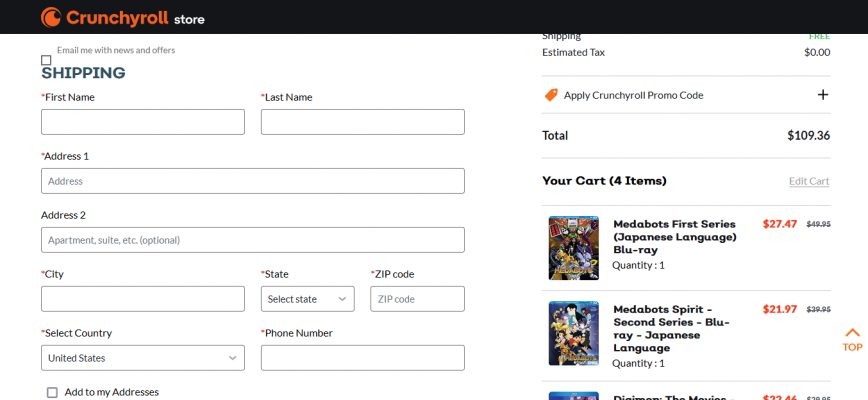
Task: Focus the Address 1 field
Action: [252, 181]
